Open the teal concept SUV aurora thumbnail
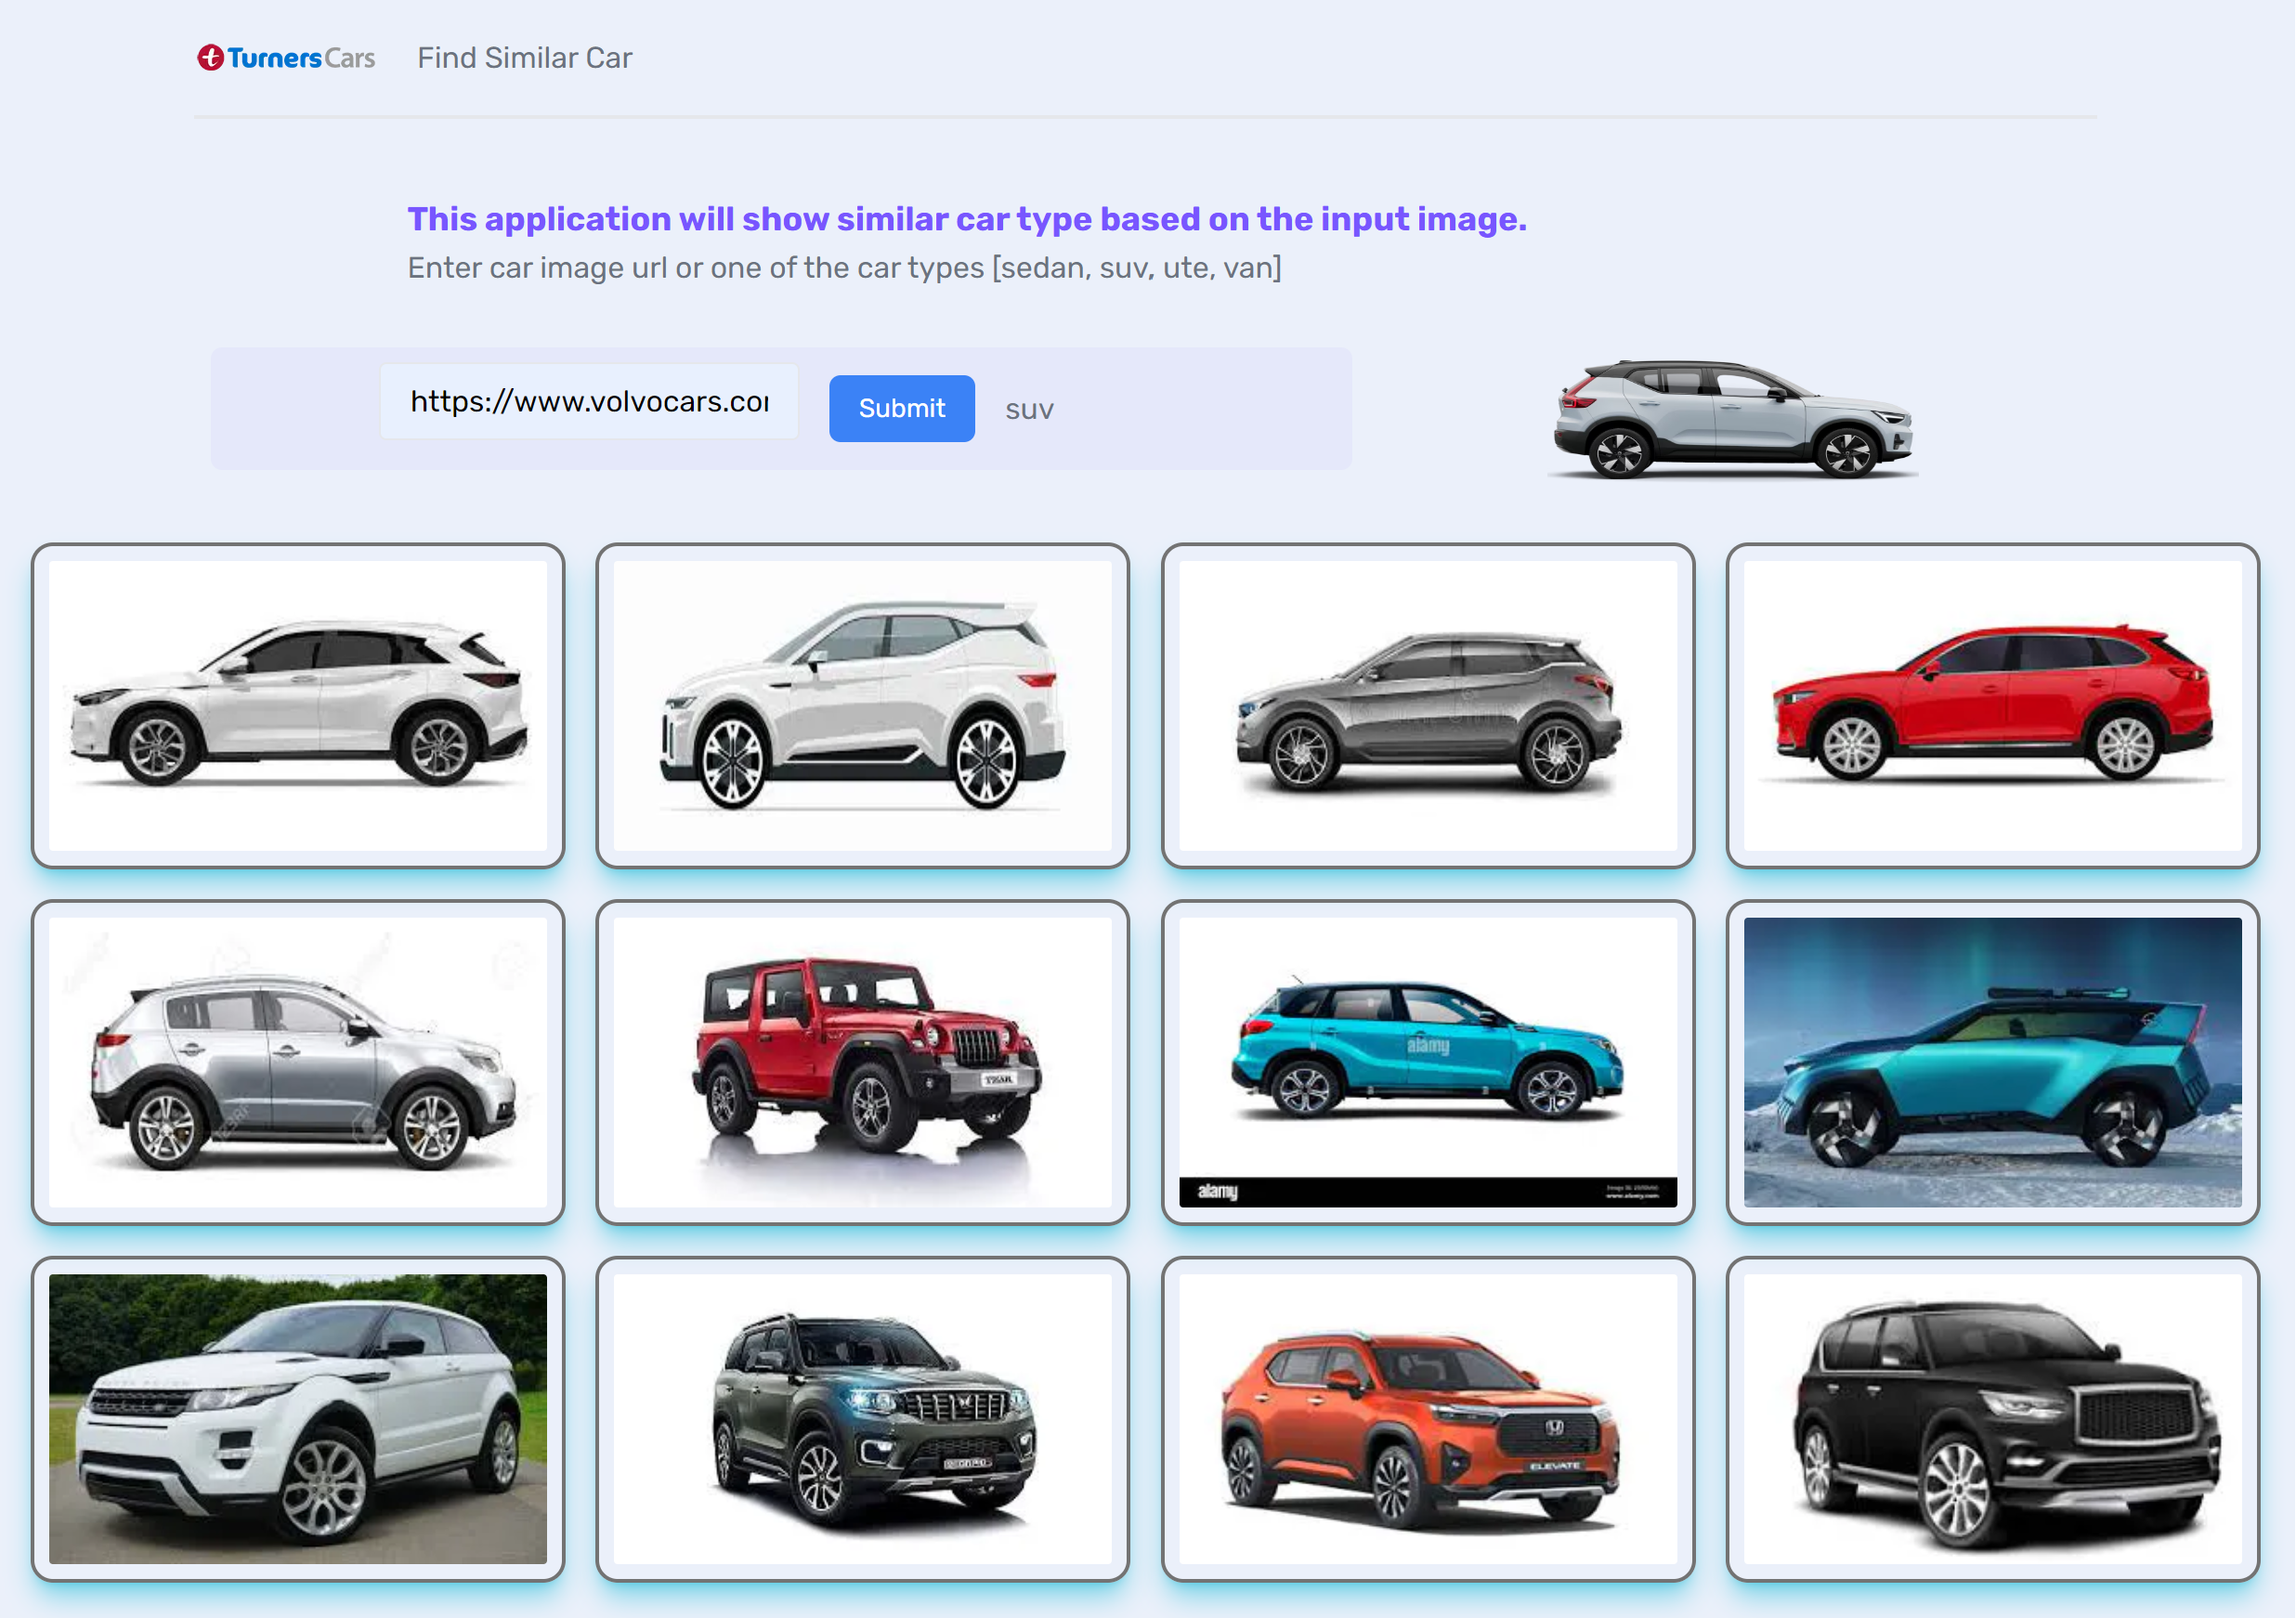The image size is (2296, 1618). (x=1991, y=1062)
